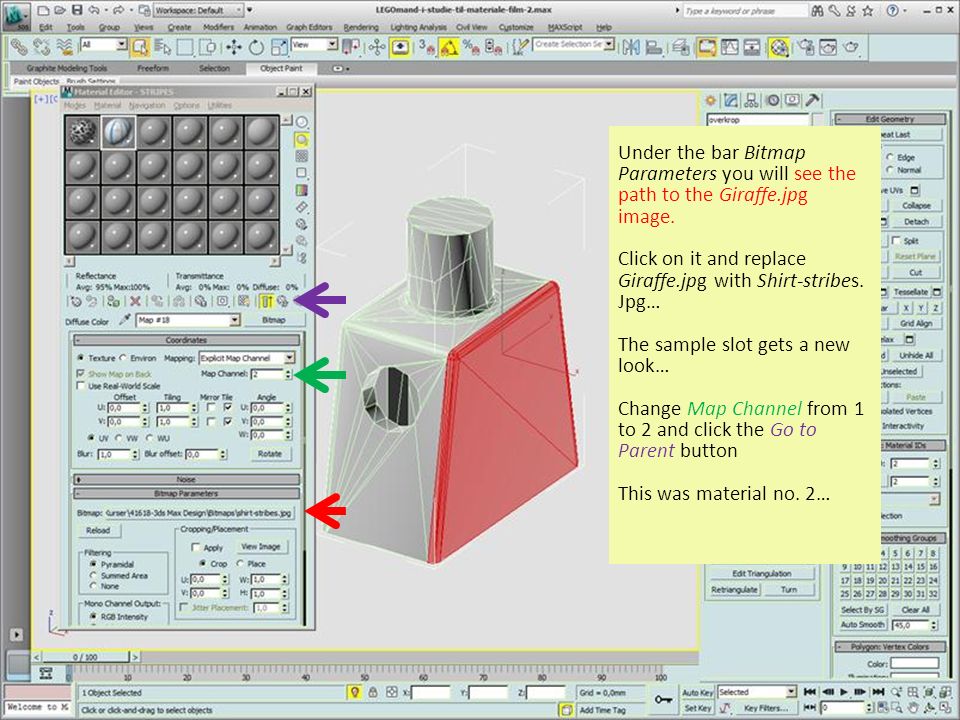Click the binoculars search icon in the title bar
This screenshot has width=960, height=720.
817,10
